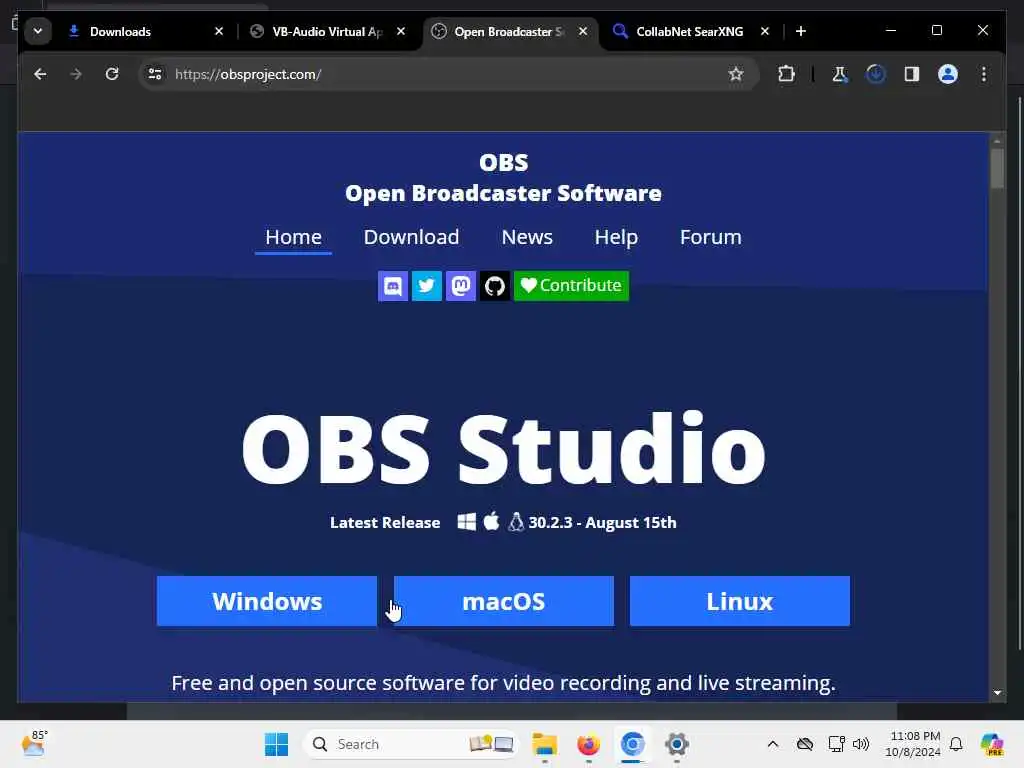Open the system tray volume icon
The width and height of the screenshot is (1024, 768).
tap(861, 744)
